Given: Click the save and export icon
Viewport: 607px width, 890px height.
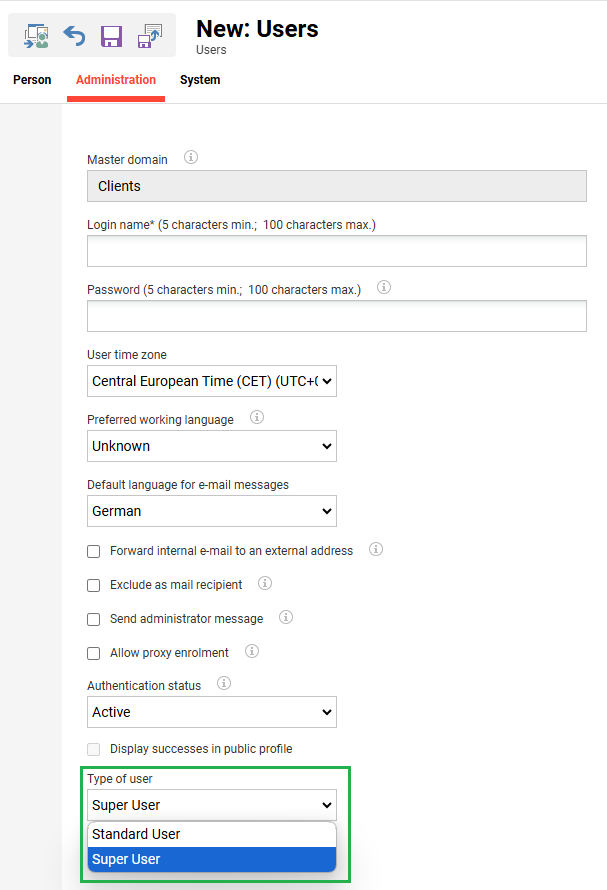Looking at the screenshot, I should click(x=149, y=36).
